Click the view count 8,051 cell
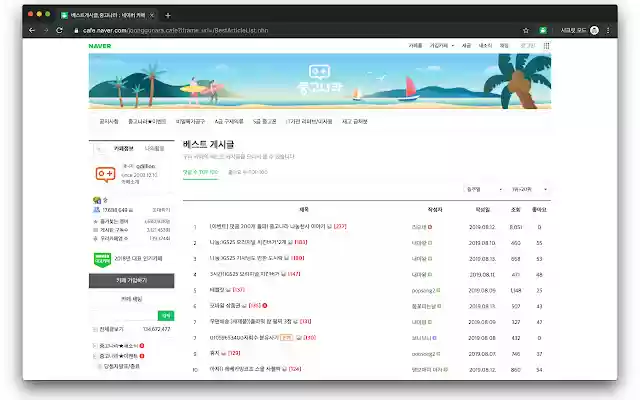This screenshot has height=400, width=640. (516, 227)
